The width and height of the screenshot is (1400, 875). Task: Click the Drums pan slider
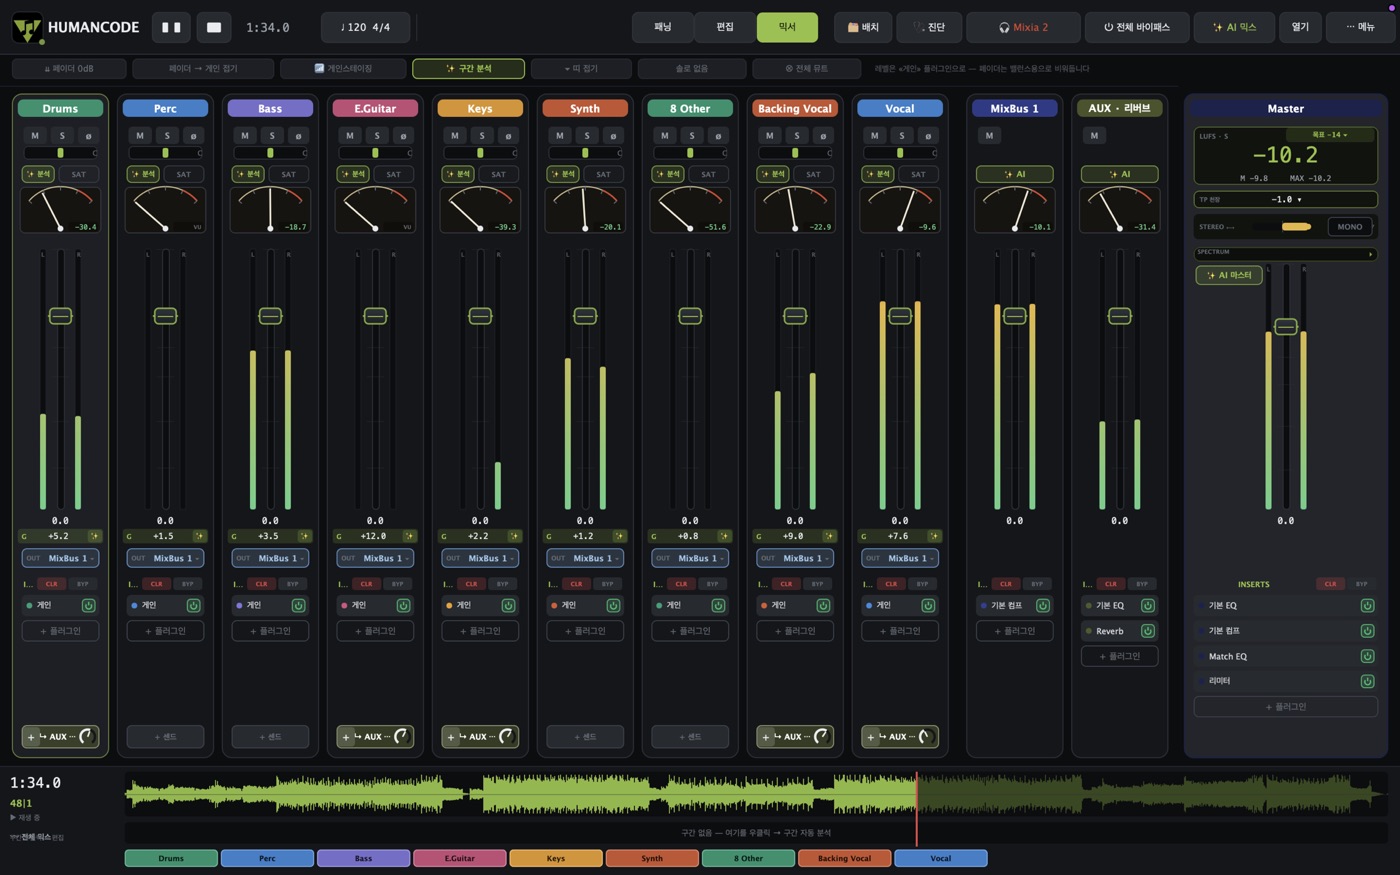click(x=60, y=153)
